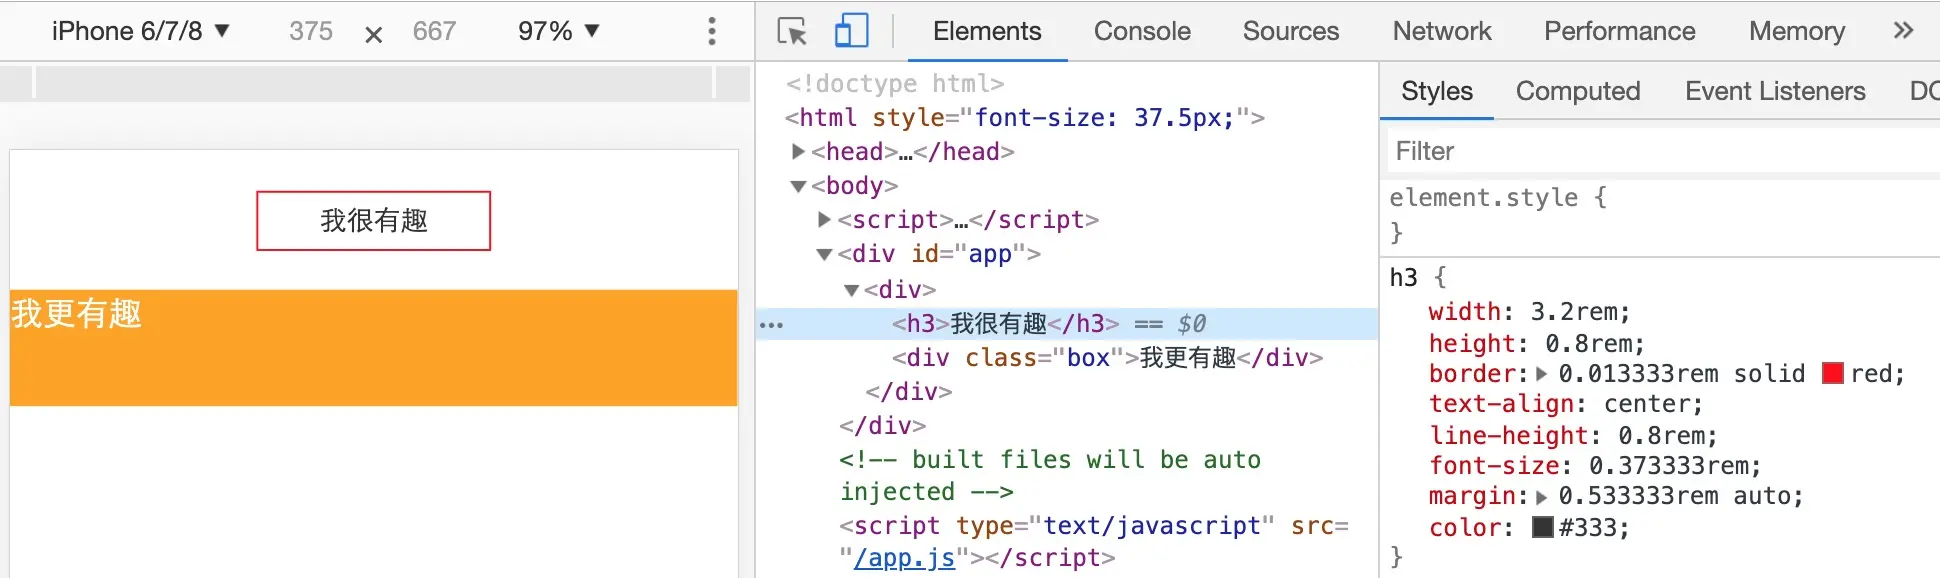Edit the margin 0.533333rem auto value
Viewport: 1940px width, 578px height.
point(1674,496)
